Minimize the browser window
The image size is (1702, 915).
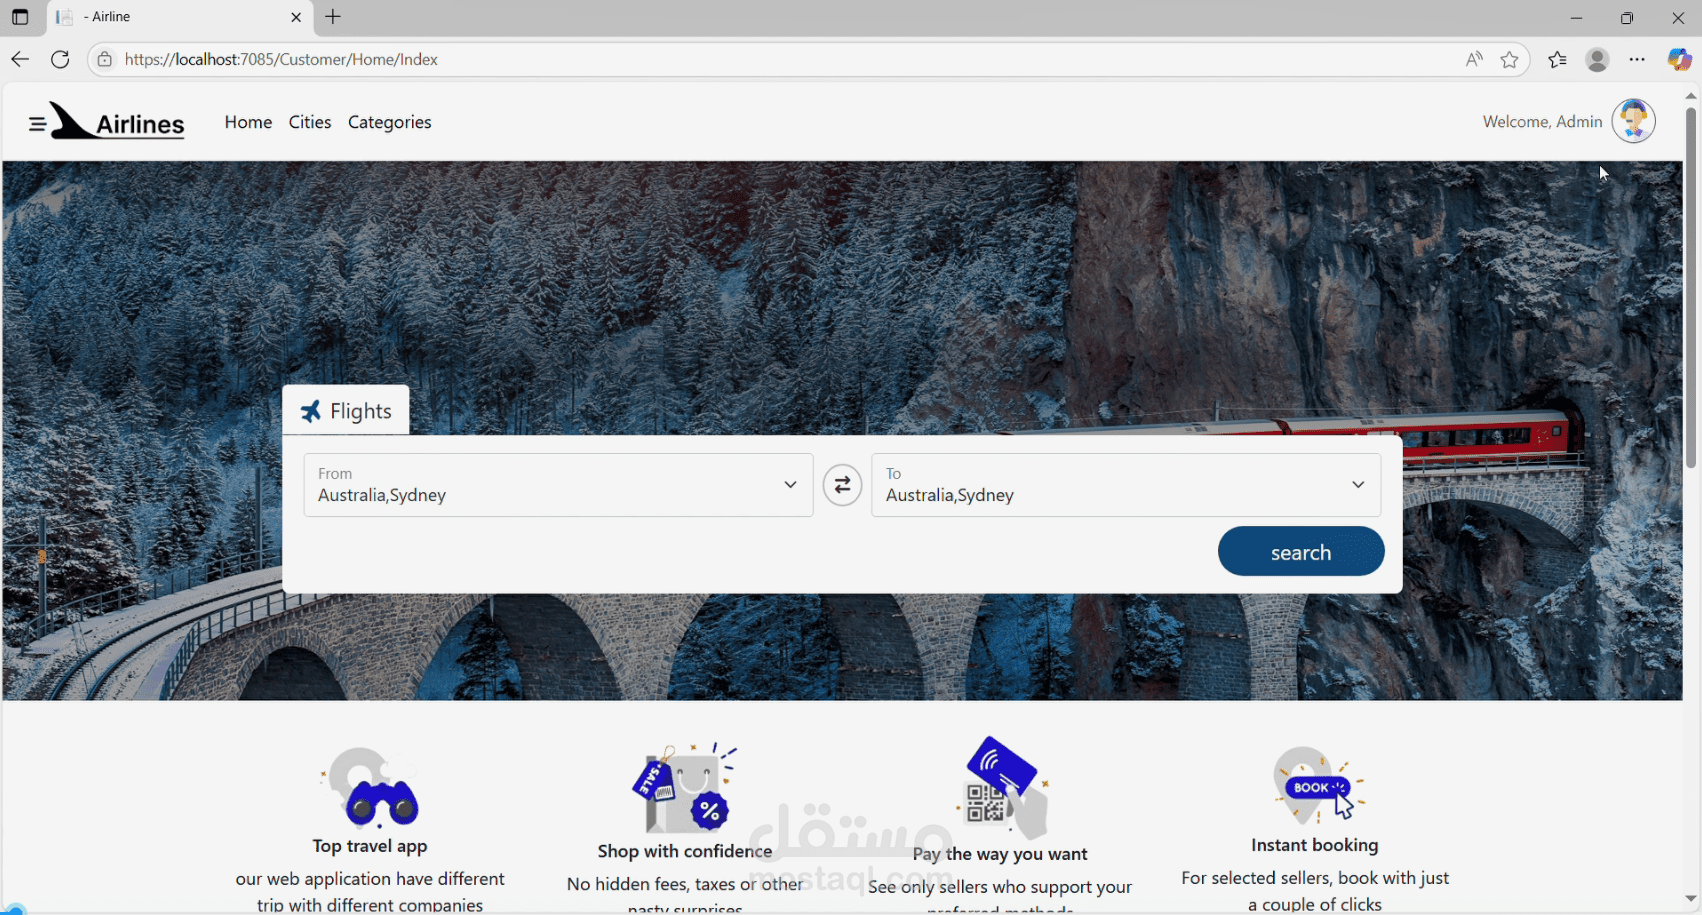tap(1577, 18)
